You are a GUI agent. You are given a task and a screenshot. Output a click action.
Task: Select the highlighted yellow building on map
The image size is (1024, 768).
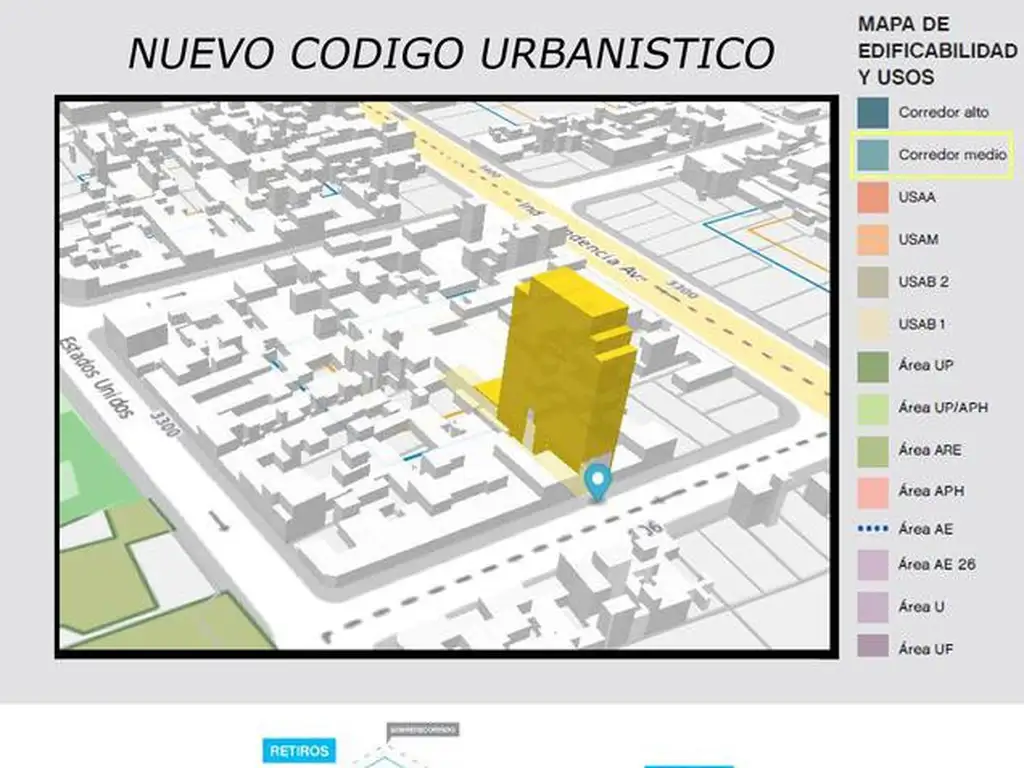pos(563,360)
